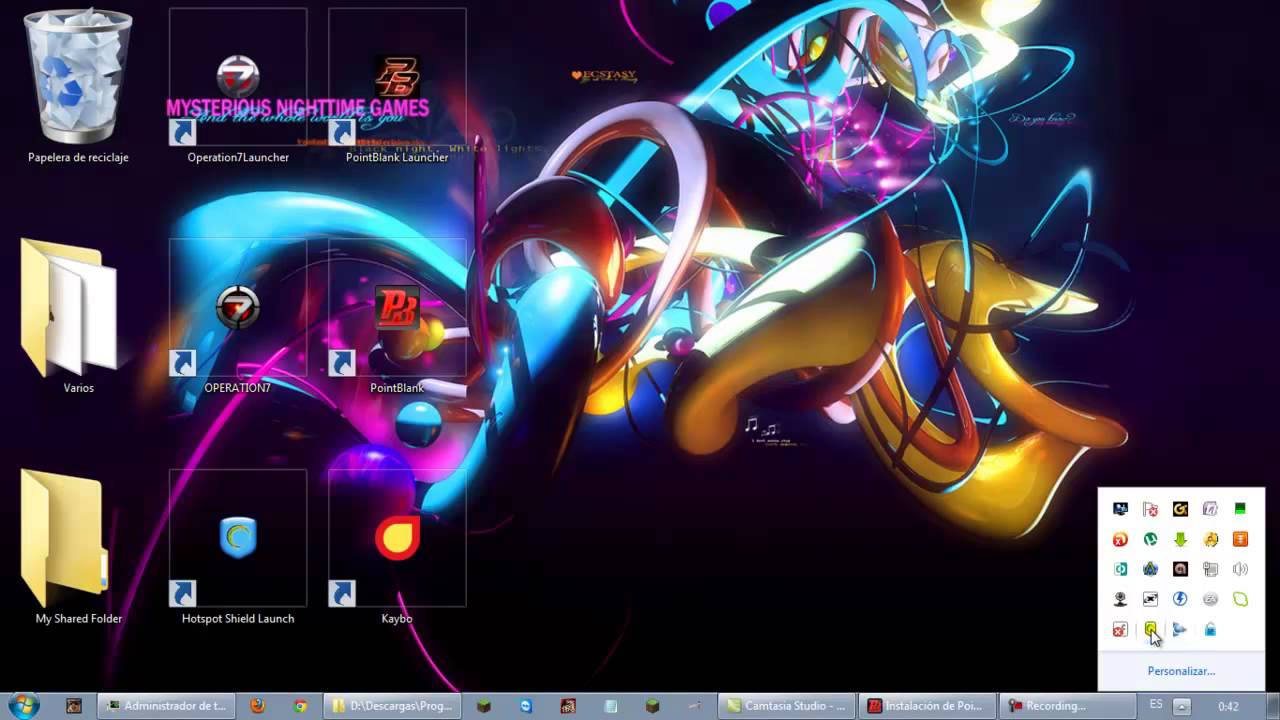Click the Action Center flag tray icon
1280x720 pixels.
pyautogui.click(x=1150, y=509)
